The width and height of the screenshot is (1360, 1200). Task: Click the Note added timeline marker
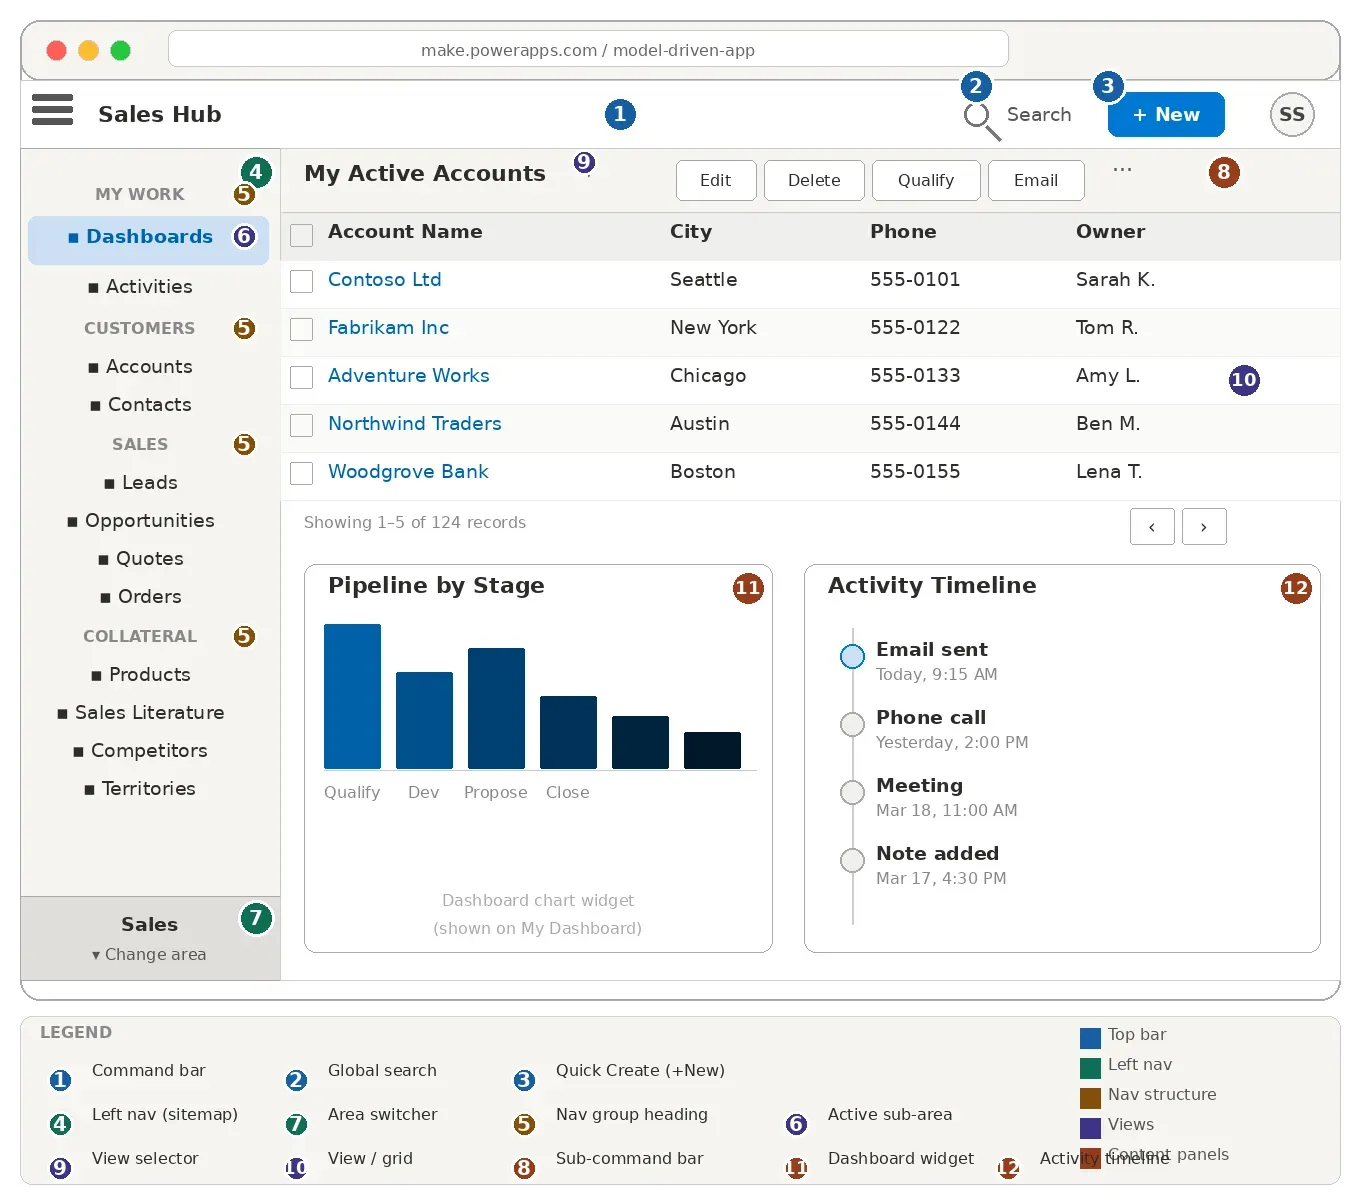point(852,860)
